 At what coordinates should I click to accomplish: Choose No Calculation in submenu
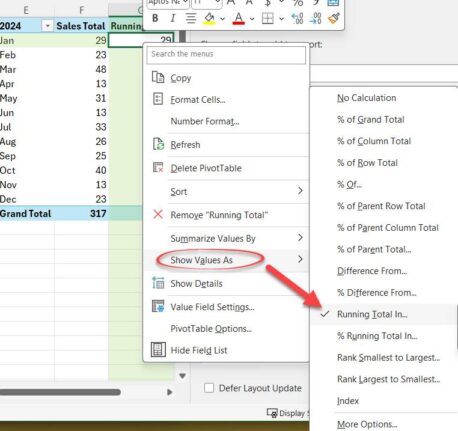click(x=367, y=98)
